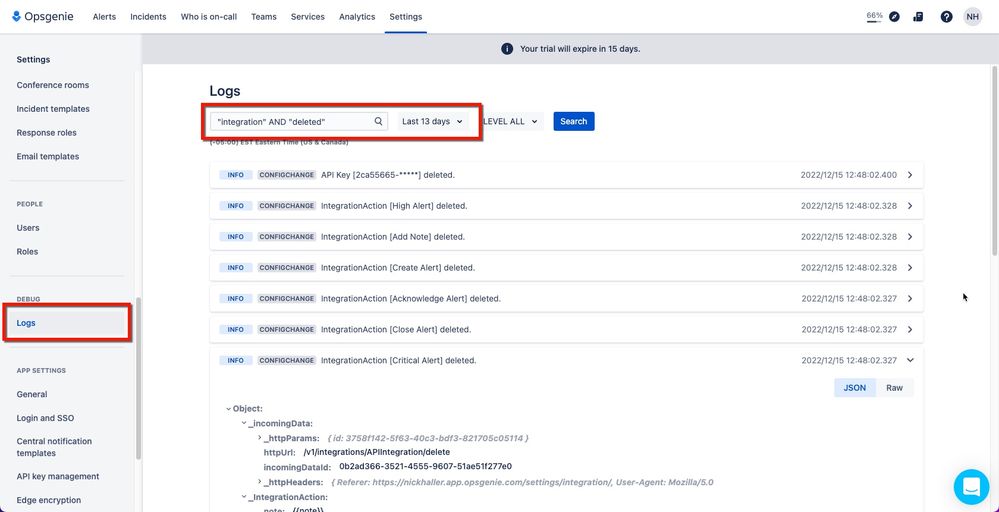Go to Users in People section
Image resolution: width=999 pixels, height=512 pixels.
coord(28,228)
